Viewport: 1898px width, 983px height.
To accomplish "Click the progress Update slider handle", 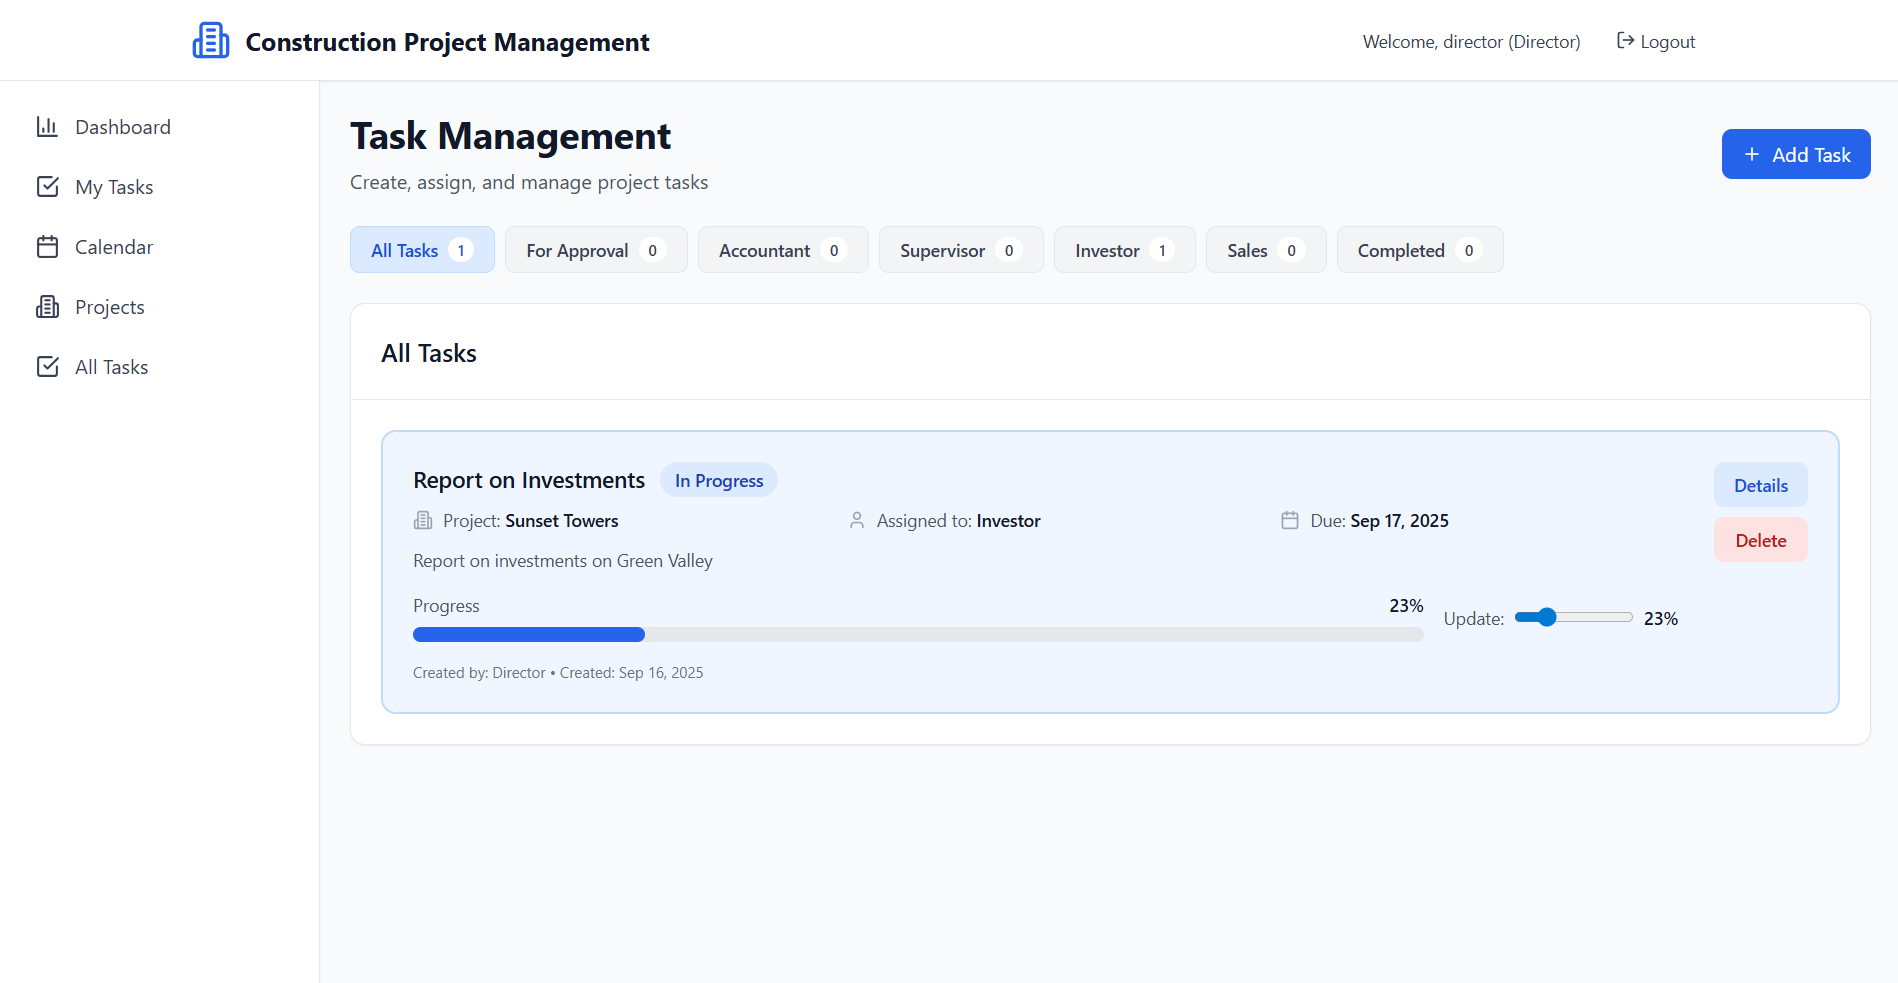I will [1547, 617].
